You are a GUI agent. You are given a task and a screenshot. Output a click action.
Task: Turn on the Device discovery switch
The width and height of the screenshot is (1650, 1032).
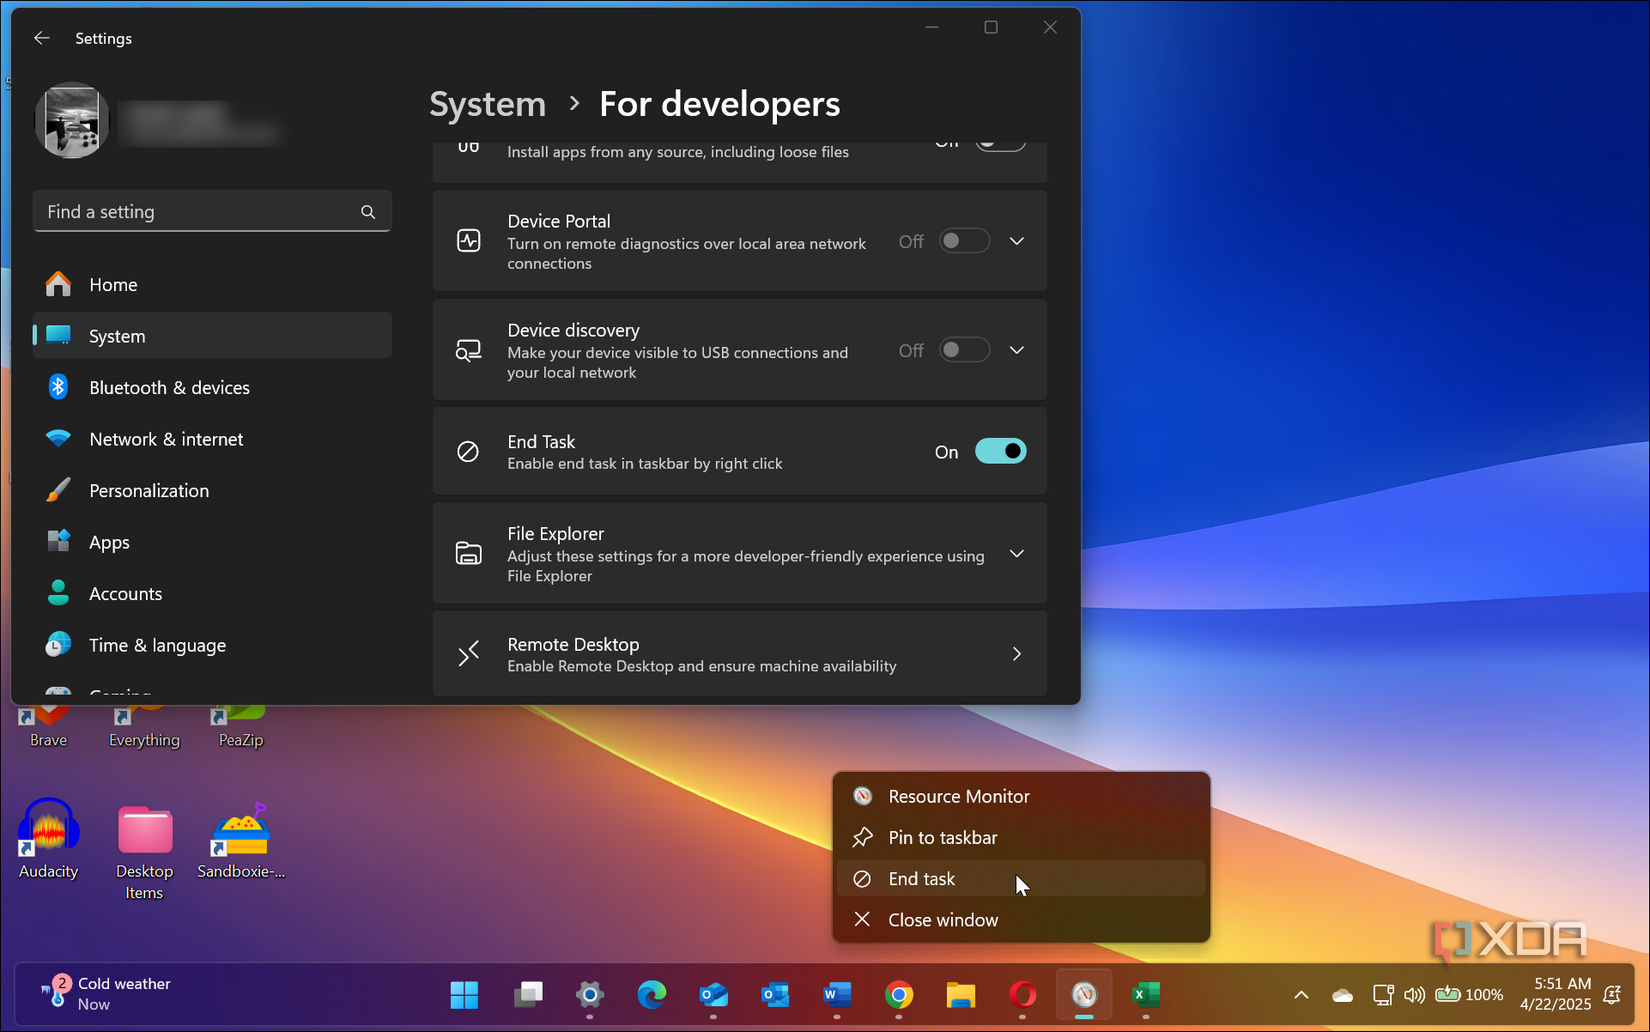[x=963, y=350]
